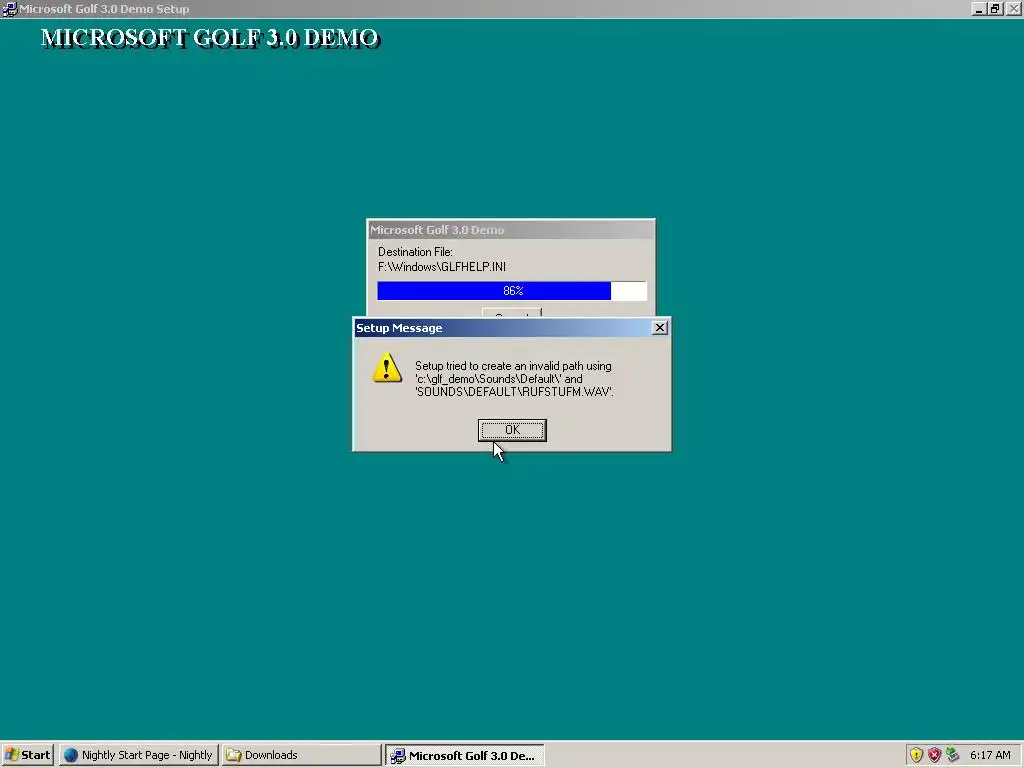Click the yellow warning icon in Setup Message
The width and height of the screenshot is (1024, 768).
(x=387, y=368)
